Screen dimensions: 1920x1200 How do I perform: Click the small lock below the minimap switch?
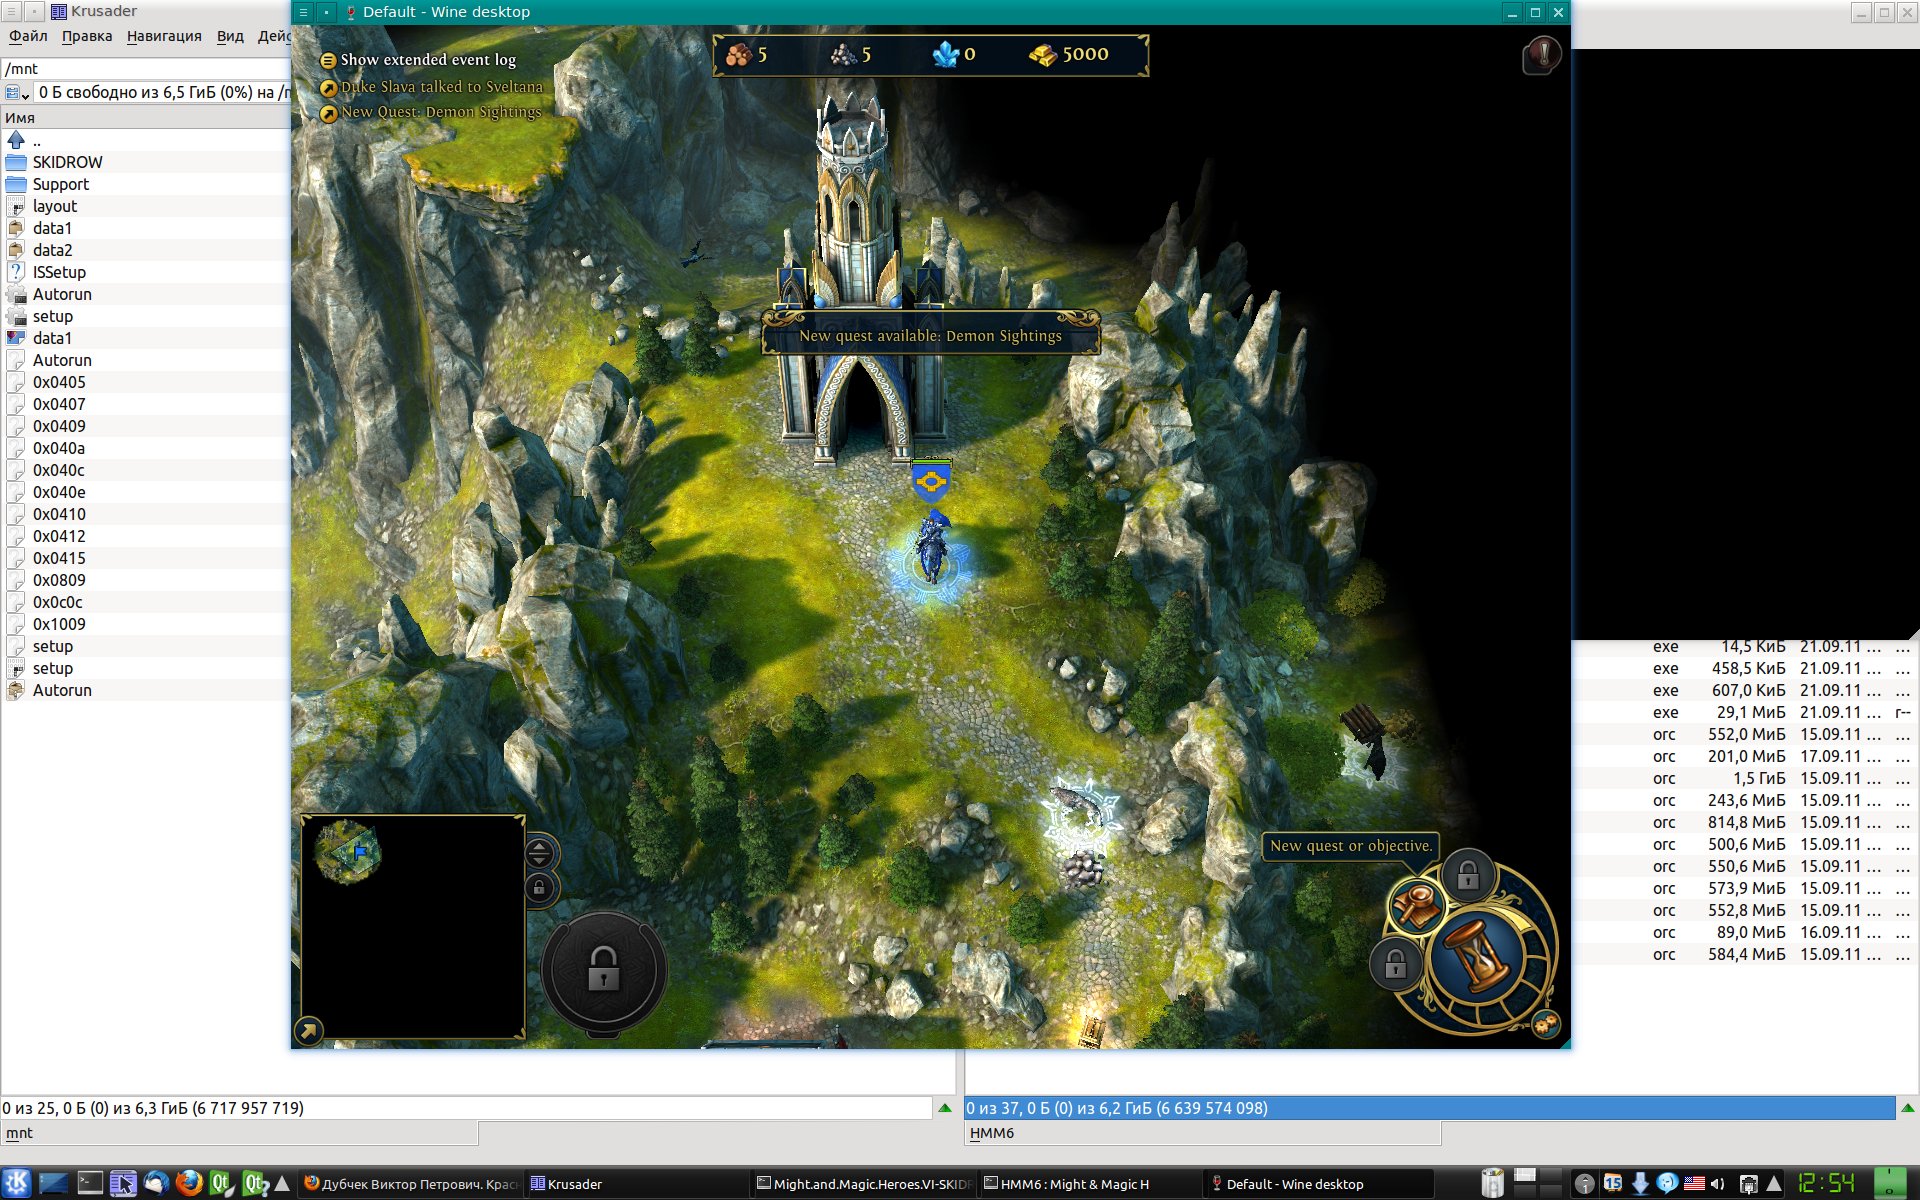[x=539, y=888]
